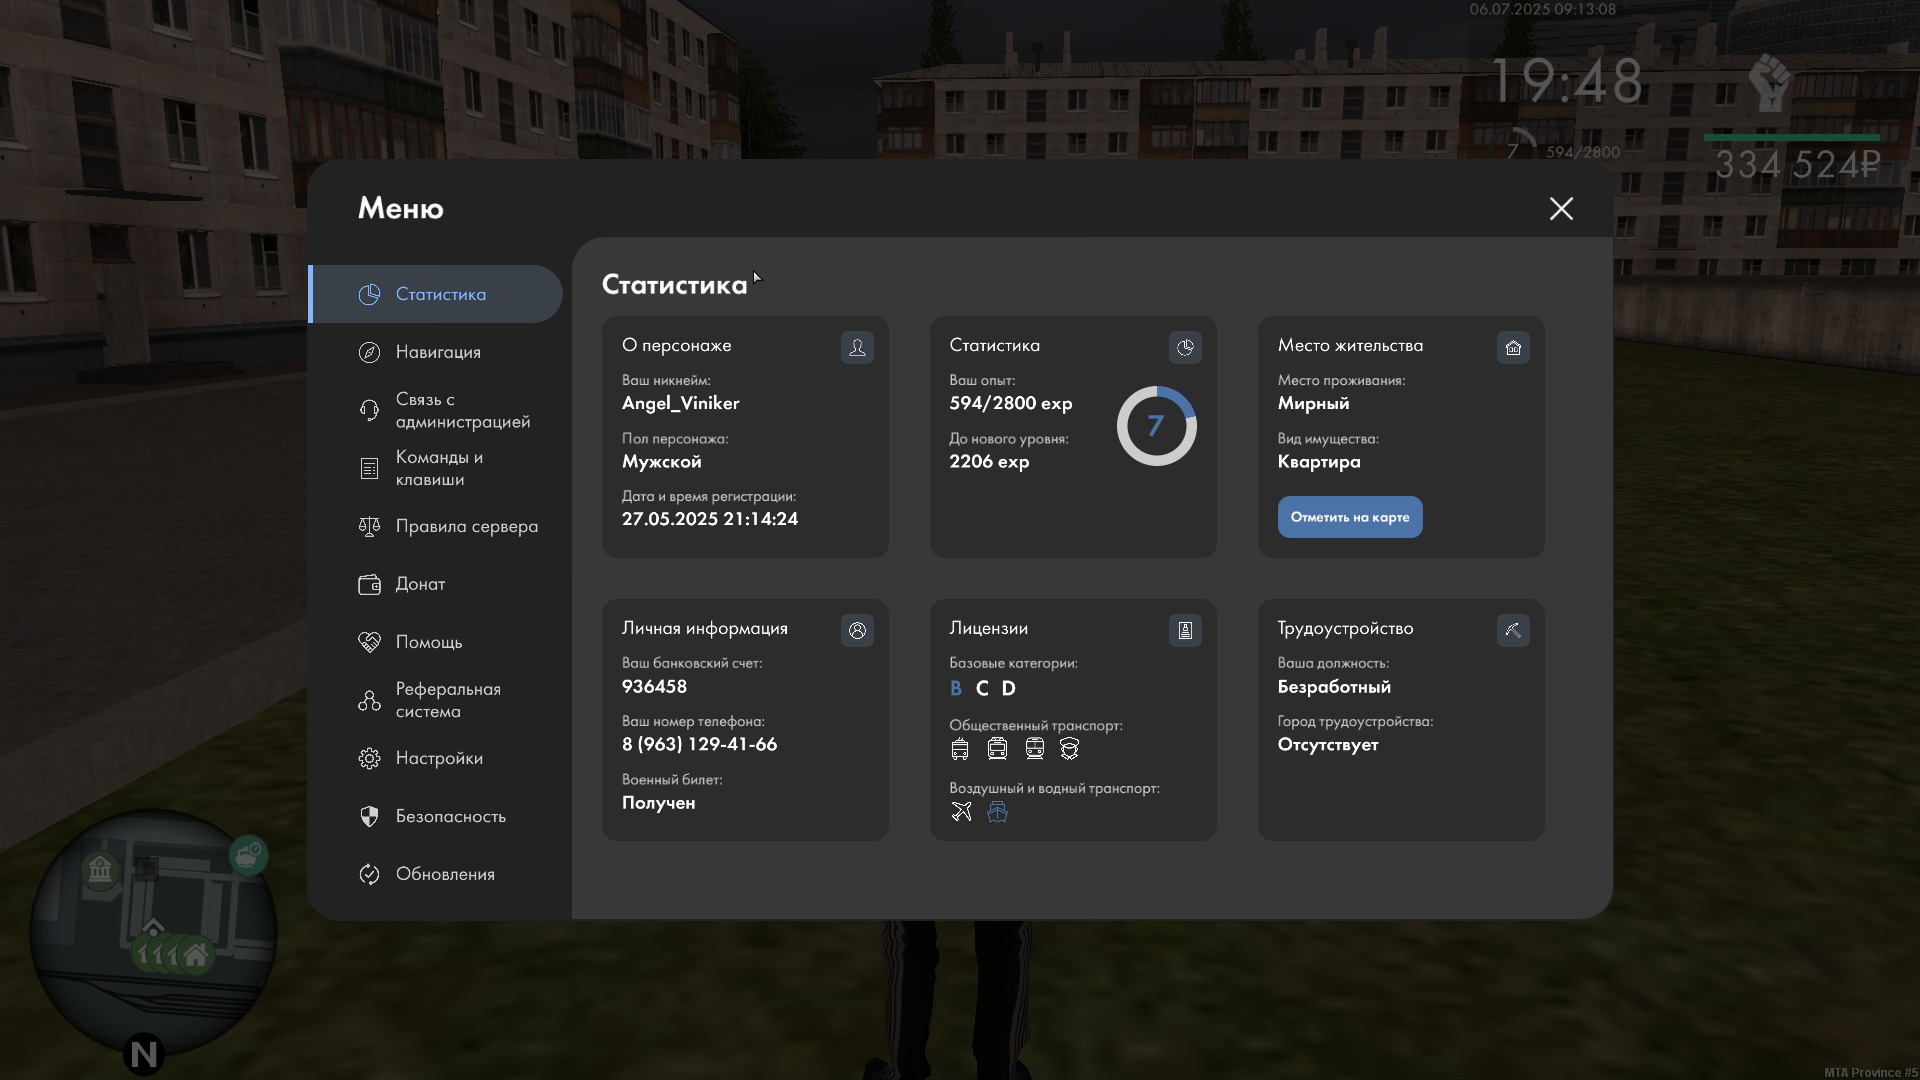Image resolution: width=1920 pixels, height=1080 pixels.
Task: Click character gender Мужской
Action: [661, 462]
